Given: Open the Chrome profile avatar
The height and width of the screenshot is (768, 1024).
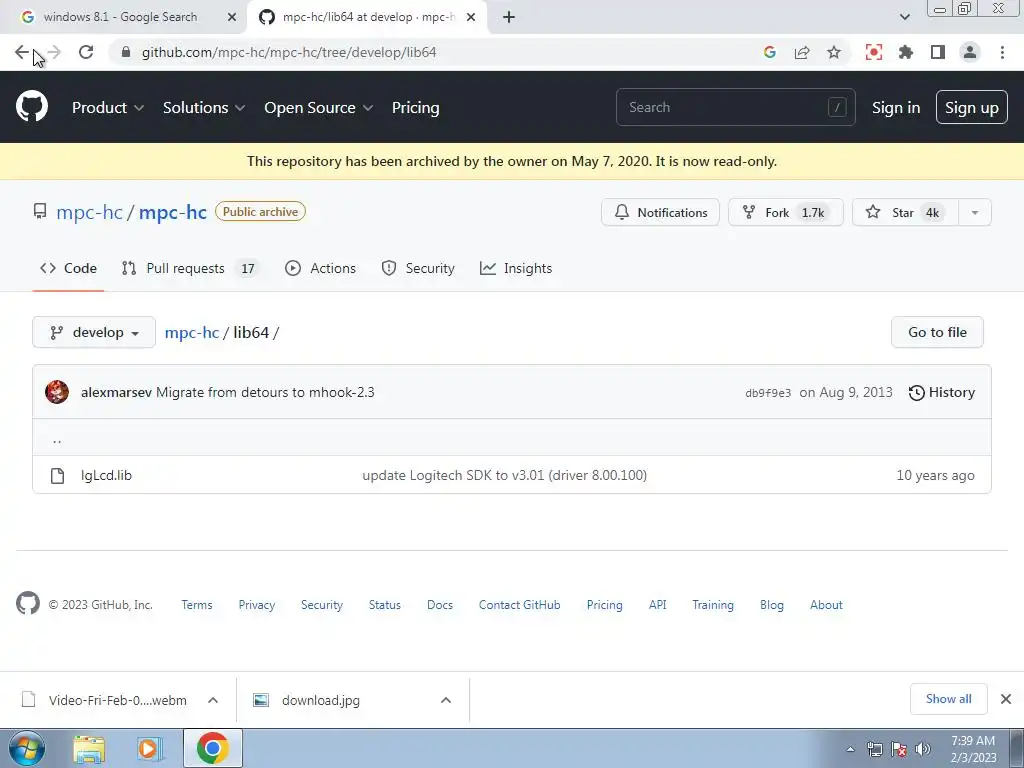Looking at the screenshot, I should click(x=970, y=52).
